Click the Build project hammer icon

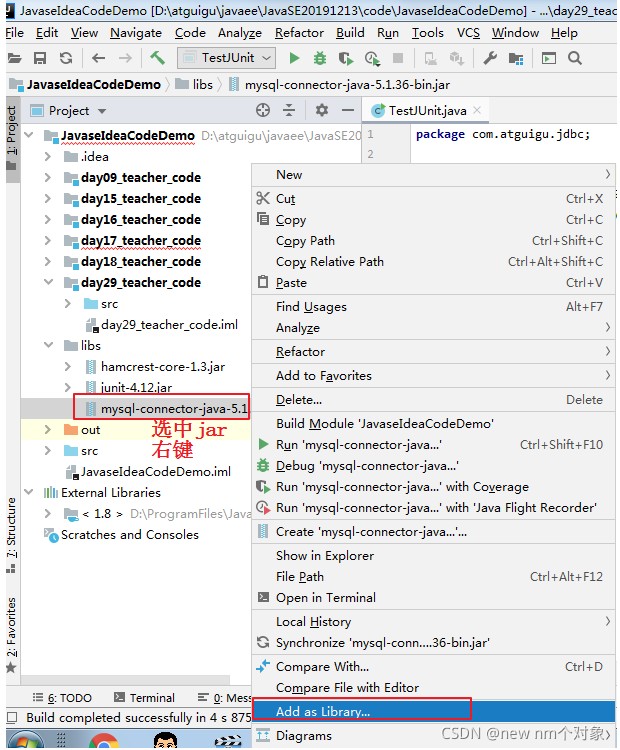[157, 58]
